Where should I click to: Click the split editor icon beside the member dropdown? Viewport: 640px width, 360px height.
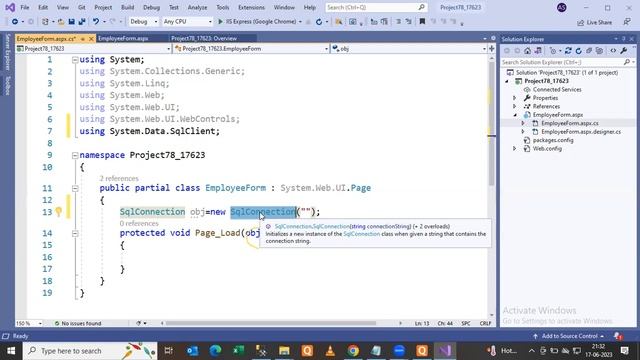pos(491,49)
